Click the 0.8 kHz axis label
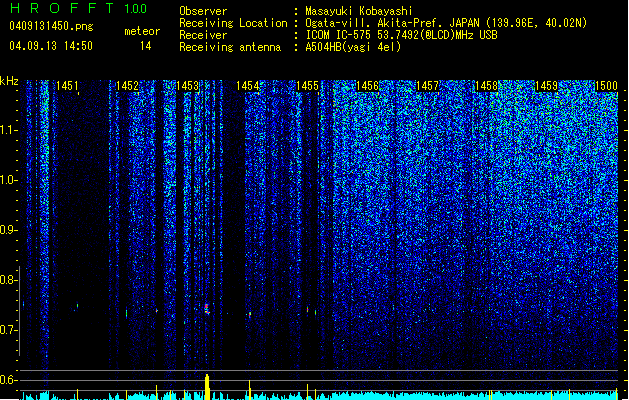 click(x=8, y=280)
